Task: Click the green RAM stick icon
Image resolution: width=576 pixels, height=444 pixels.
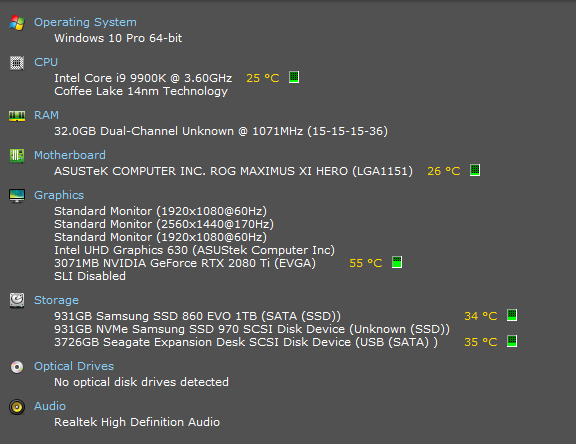Action: tap(17, 116)
